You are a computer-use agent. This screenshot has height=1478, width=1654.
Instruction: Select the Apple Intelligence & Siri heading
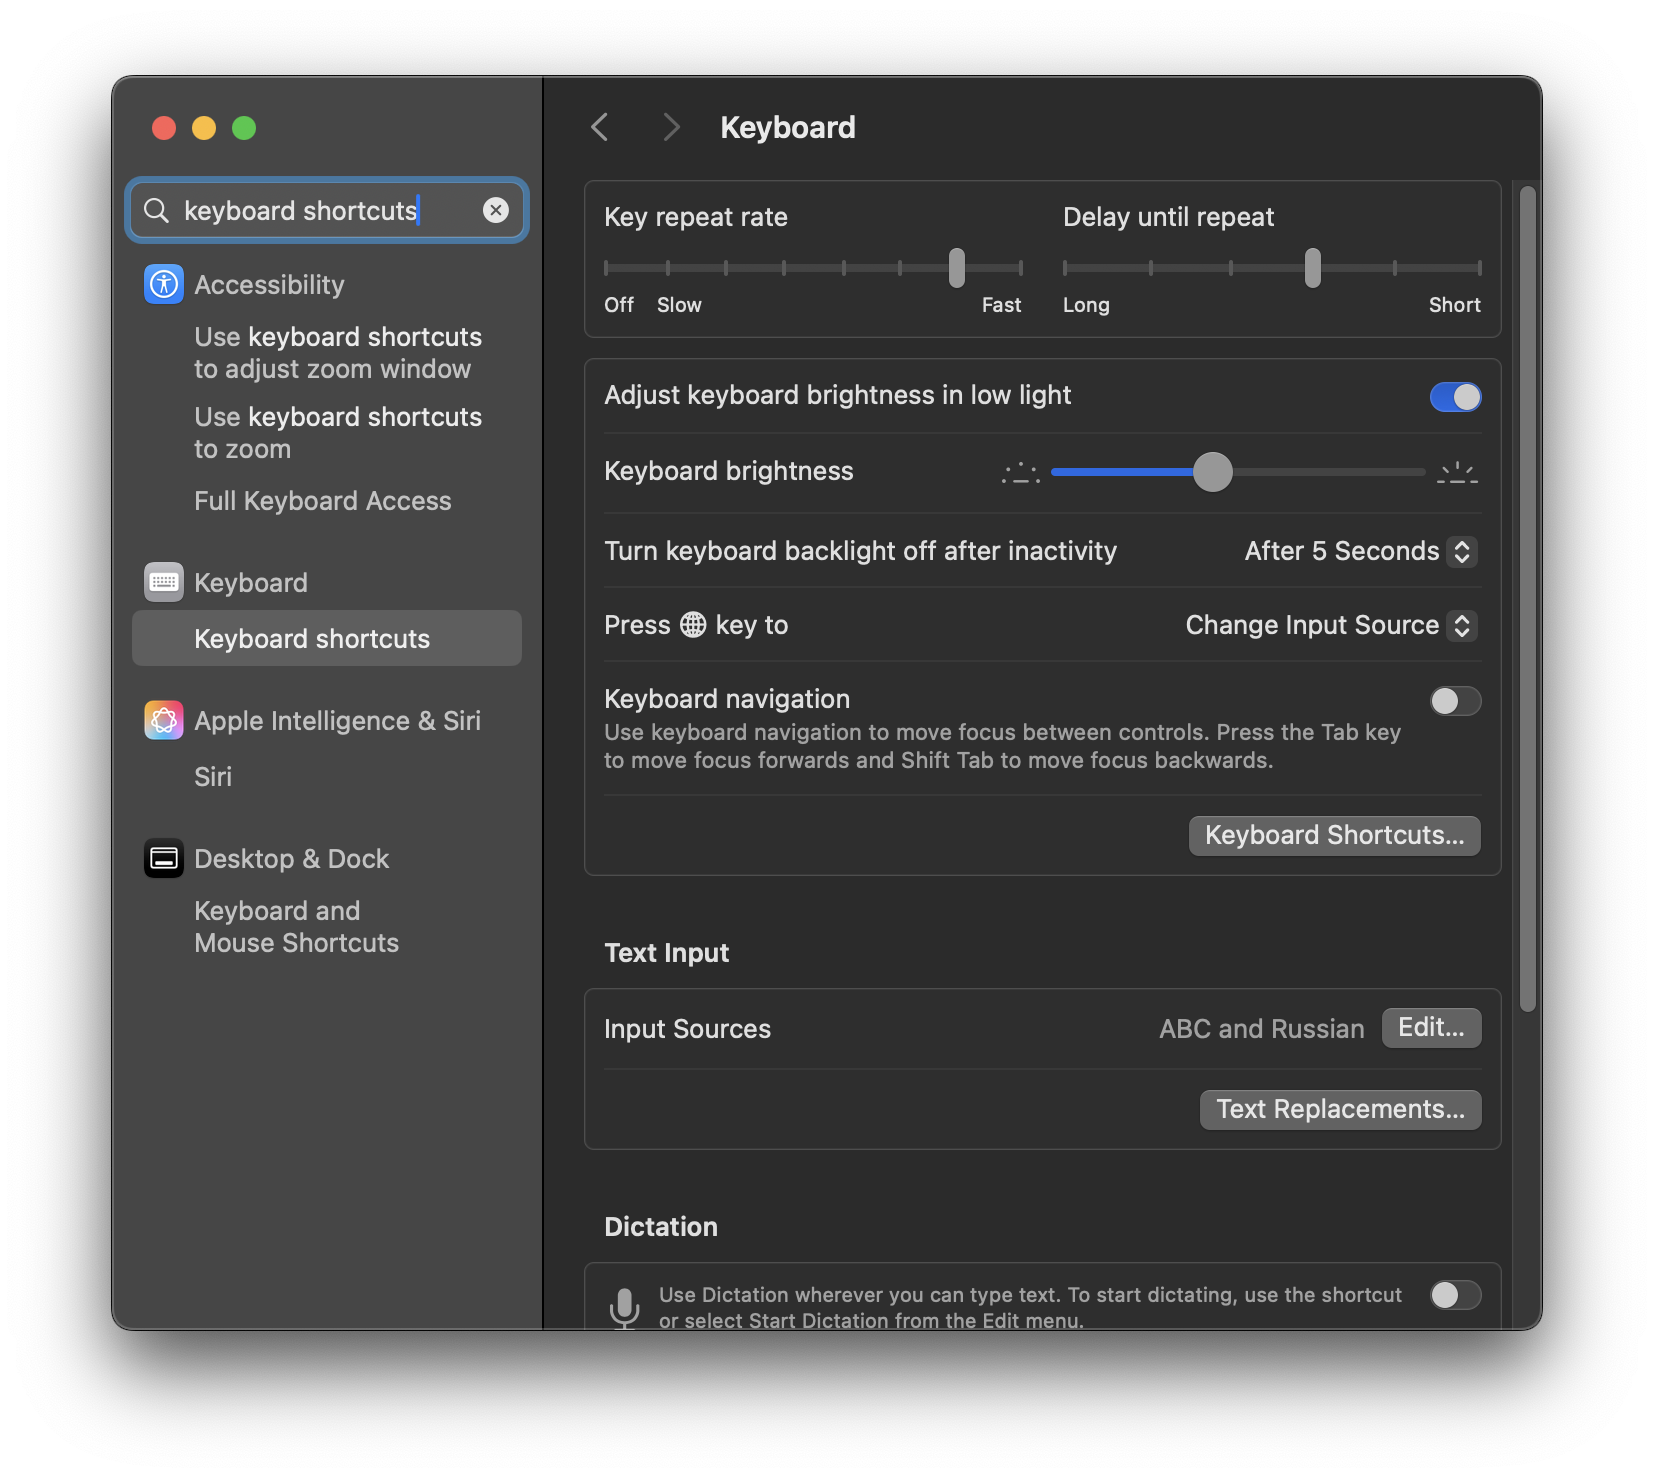338,721
